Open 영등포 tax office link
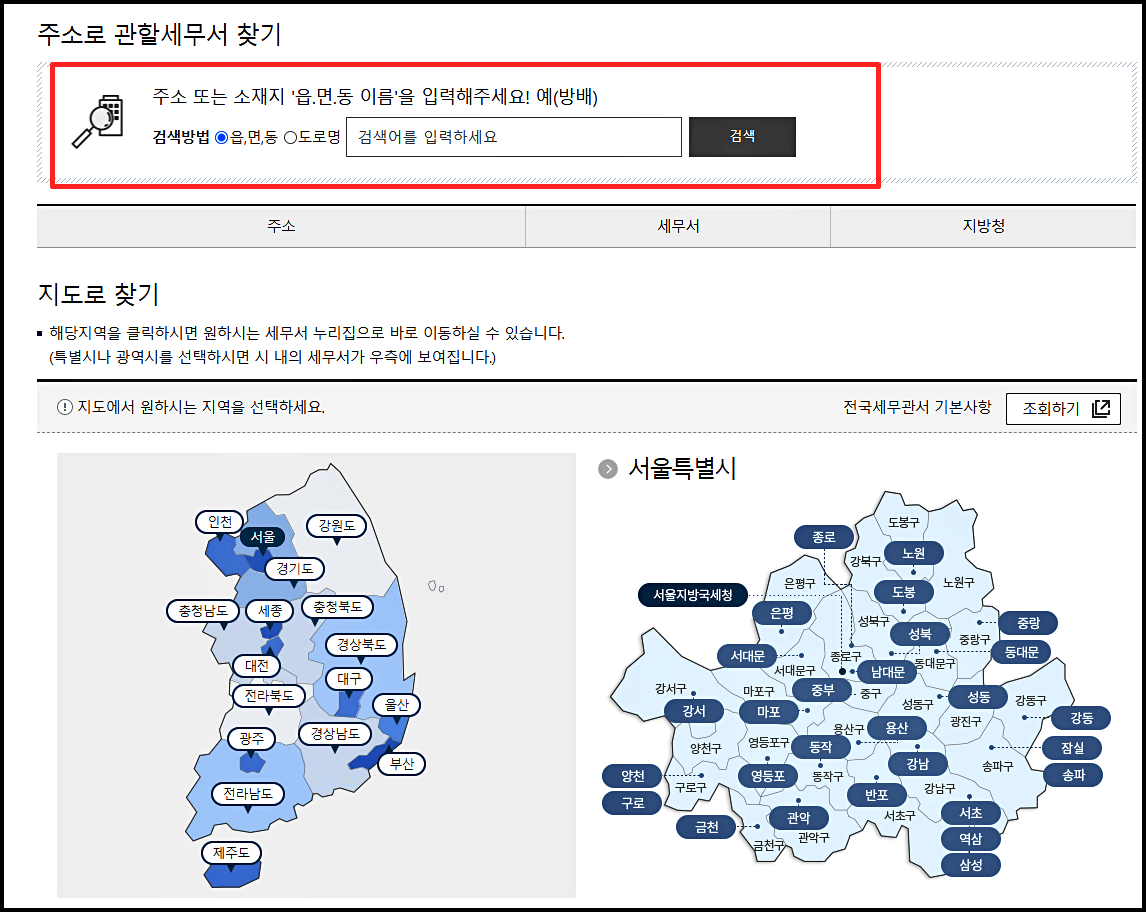 (x=767, y=776)
